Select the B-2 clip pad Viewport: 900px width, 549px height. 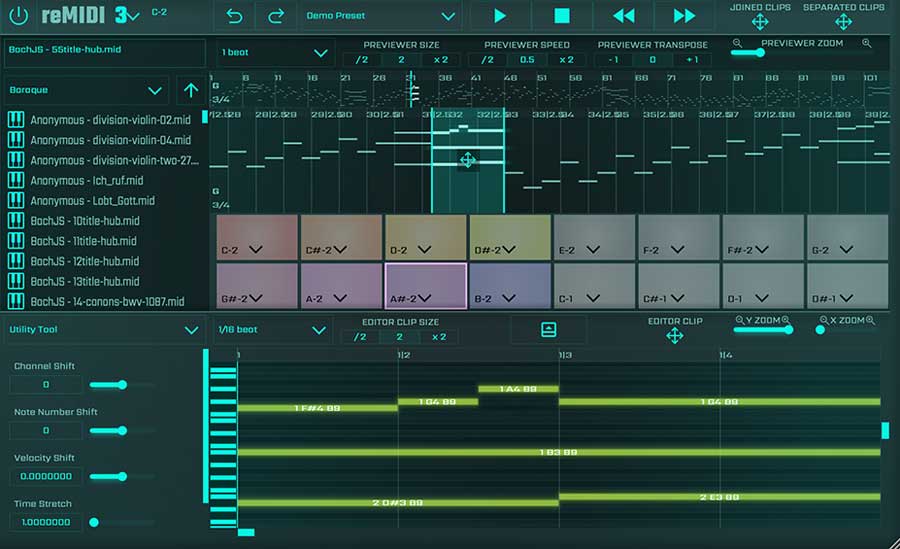pyautogui.click(x=510, y=286)
